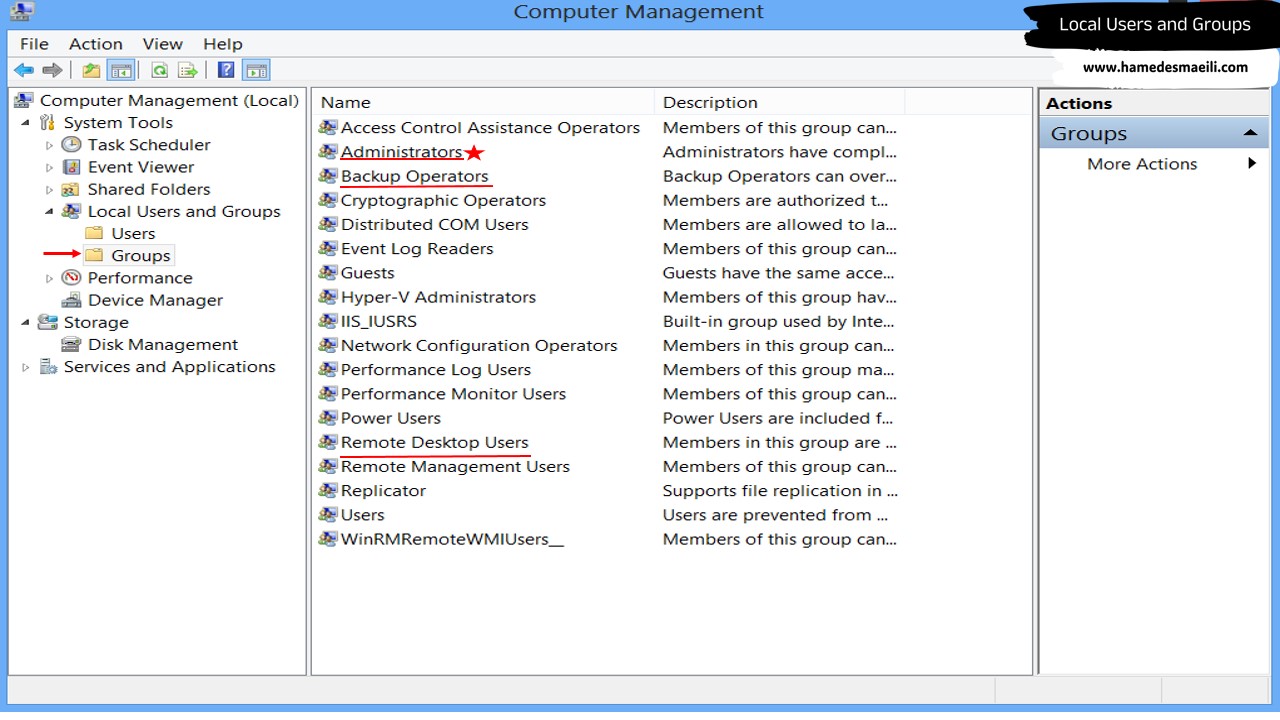
Task: Select the IIS_IUSRS group name
Action: click(379, 321)
